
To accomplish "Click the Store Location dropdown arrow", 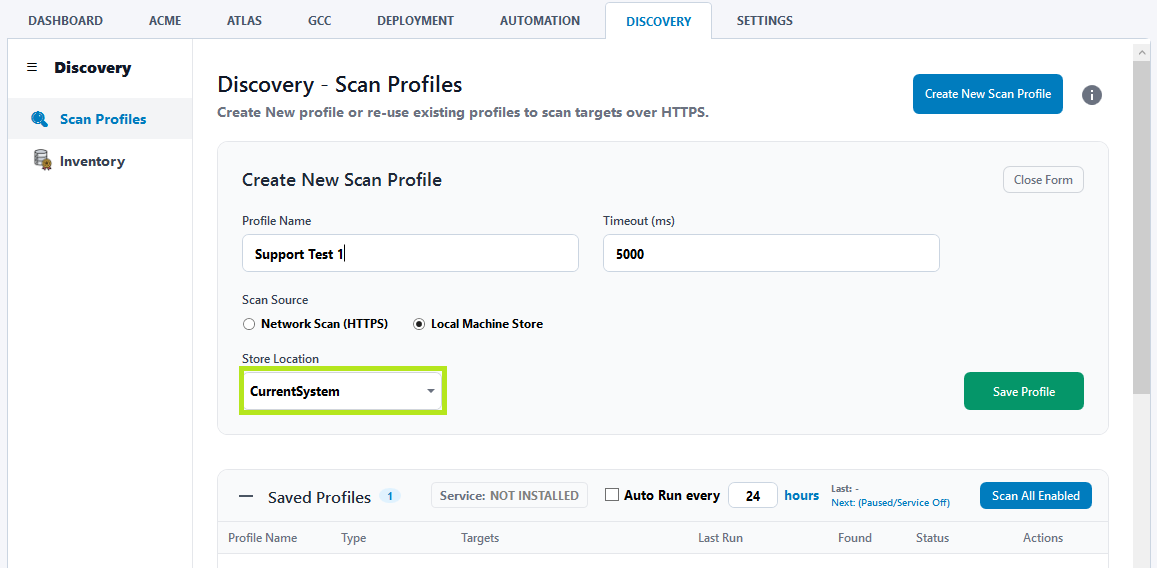I will coord(431,392).
